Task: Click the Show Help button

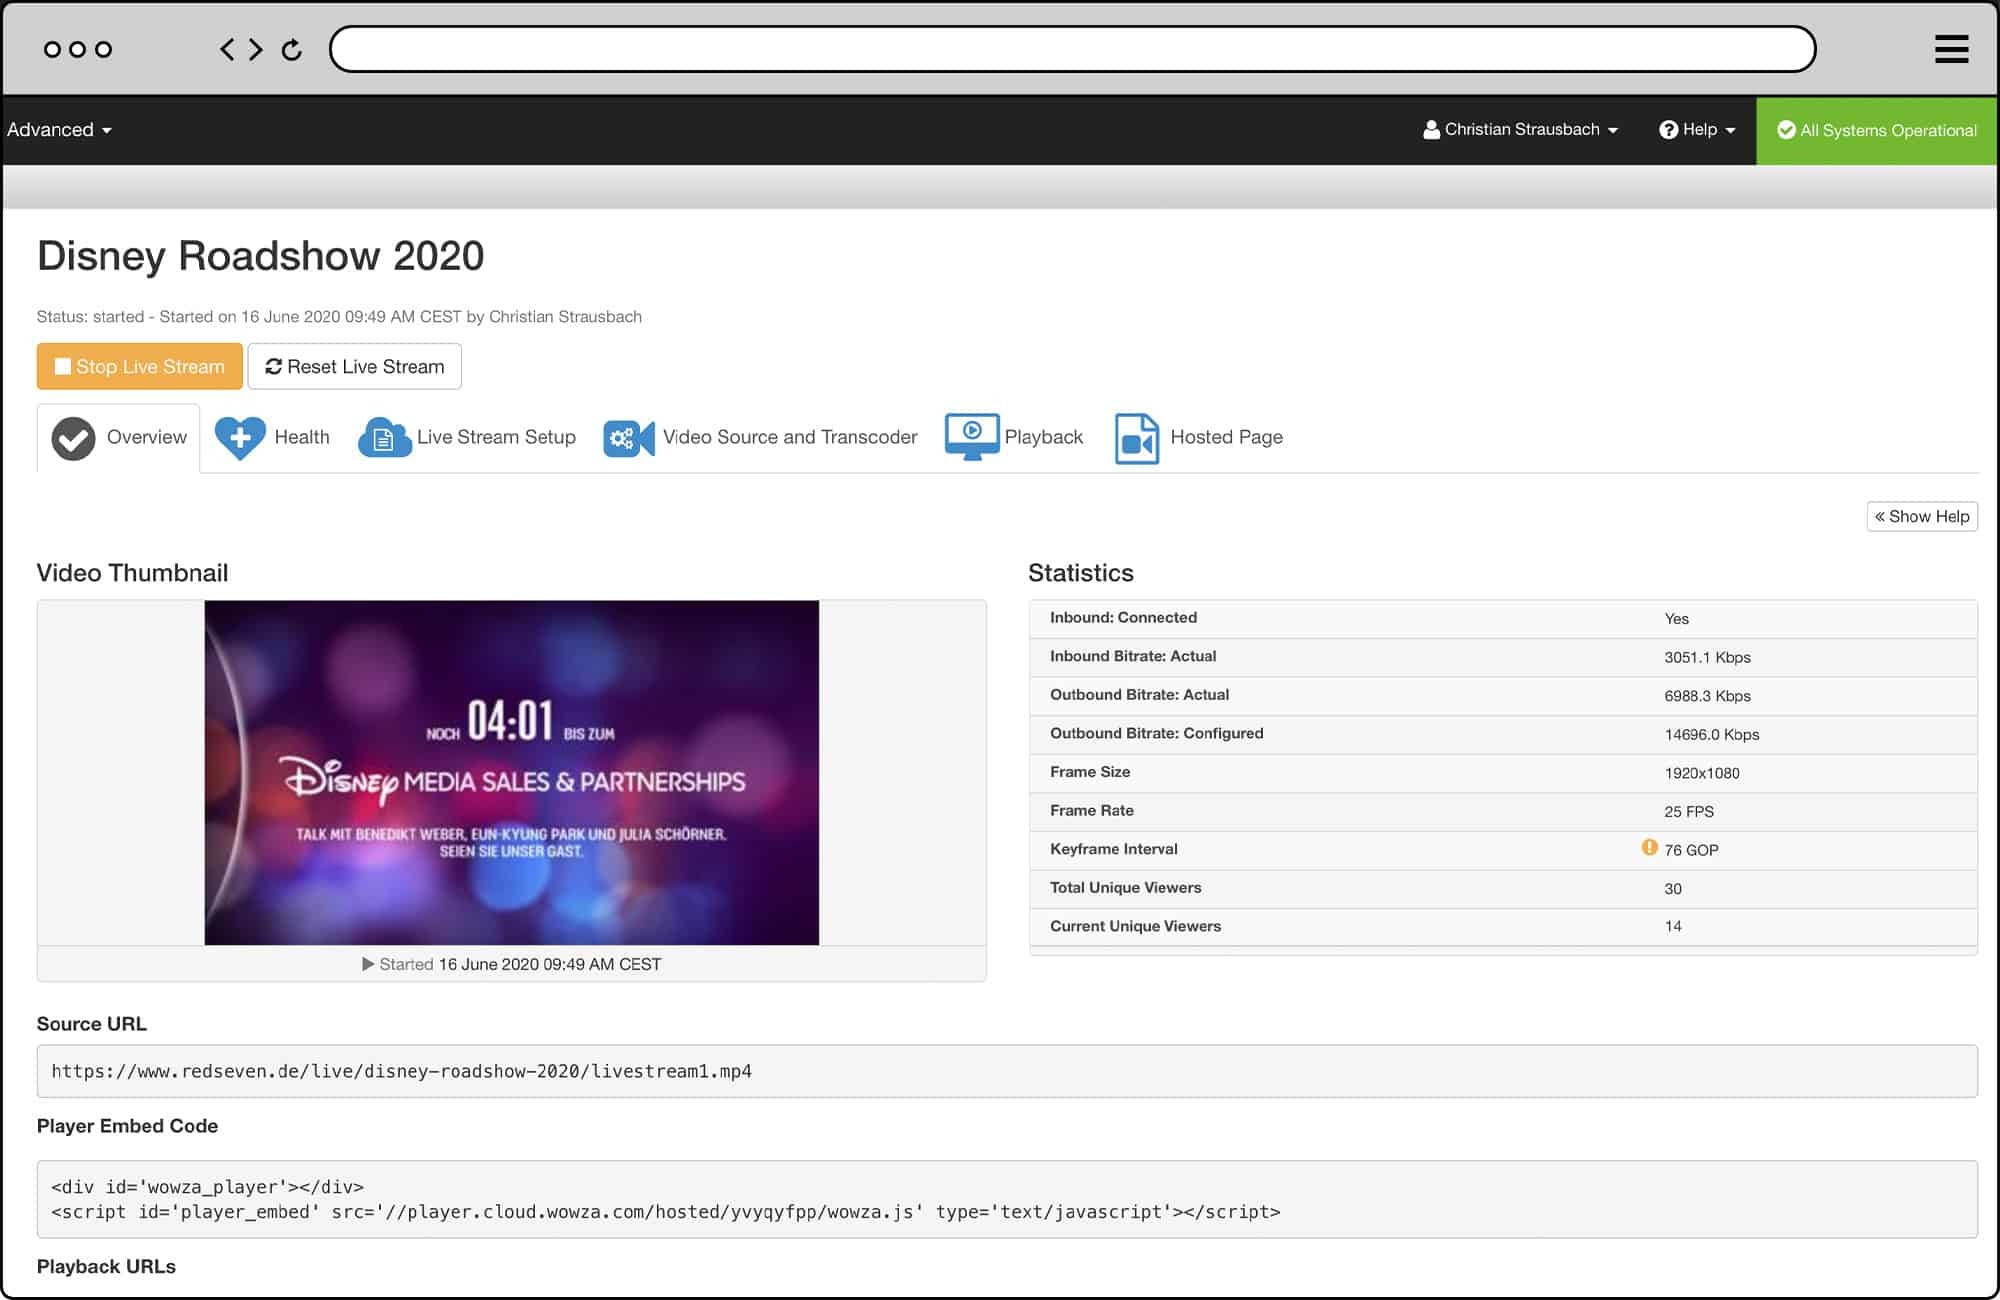Action: 1922,516
